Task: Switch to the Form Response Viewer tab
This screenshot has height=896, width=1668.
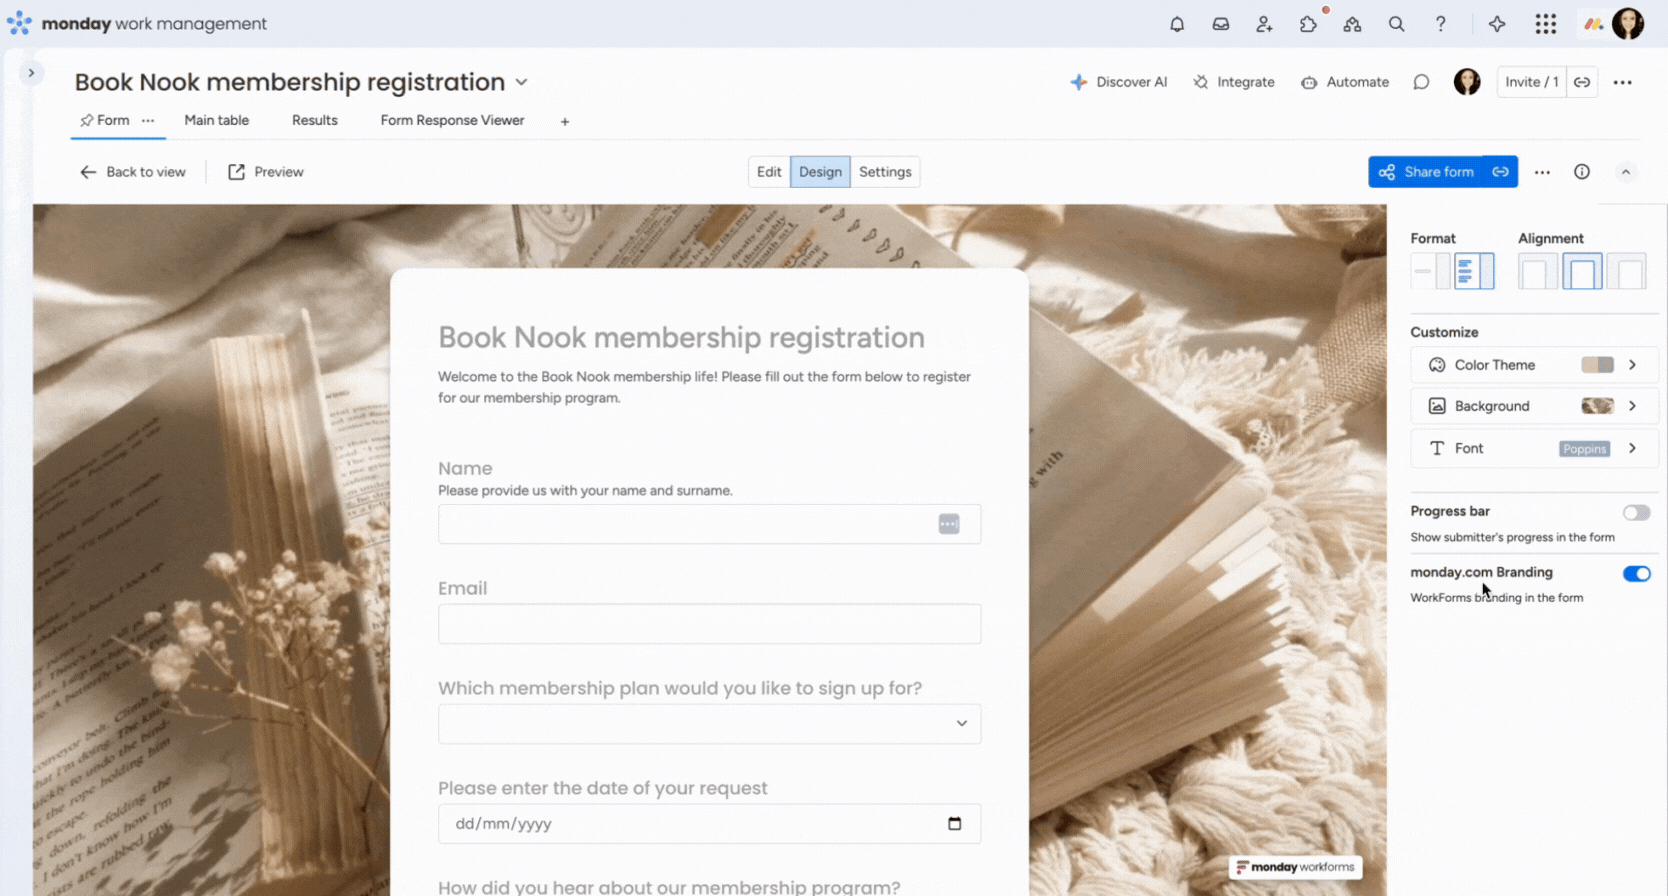Action: pos(452,120)
